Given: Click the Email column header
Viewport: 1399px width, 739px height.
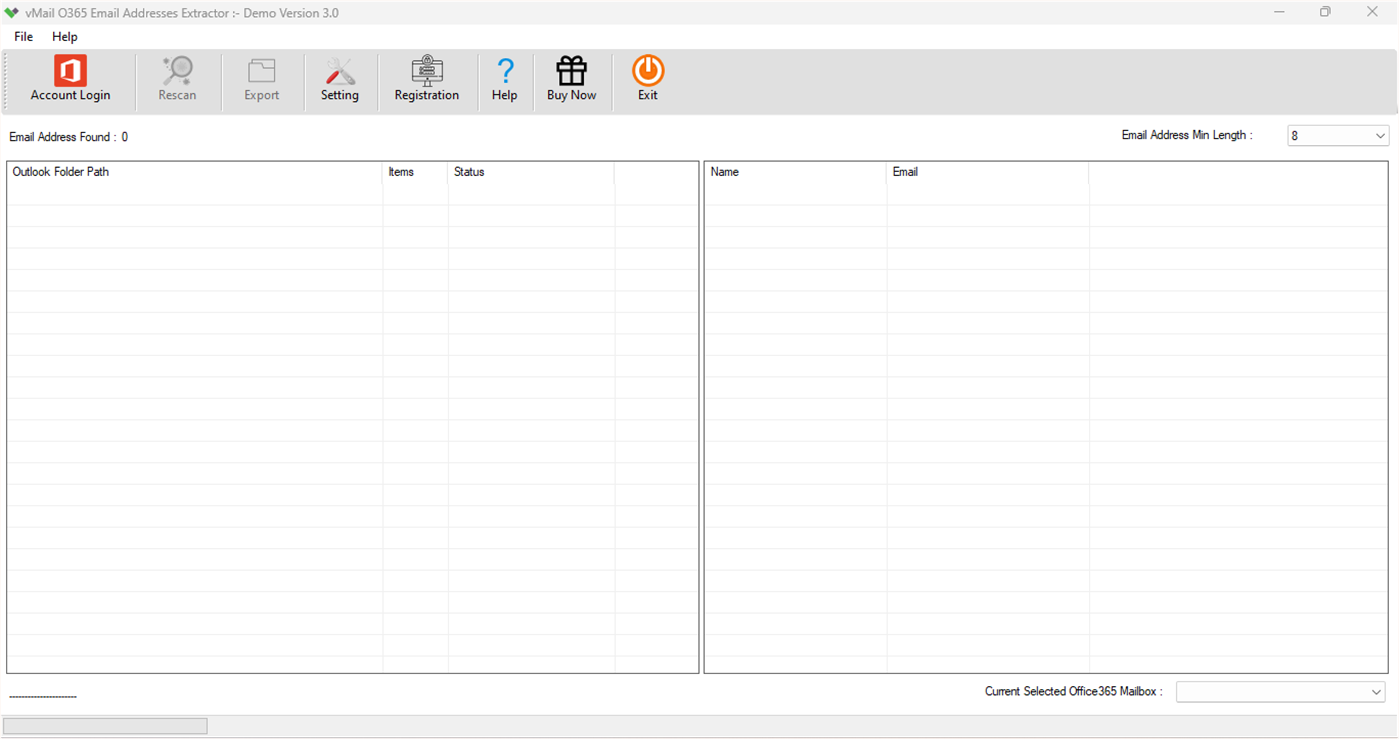Looking at the screenshot, I should click(904, 172).
